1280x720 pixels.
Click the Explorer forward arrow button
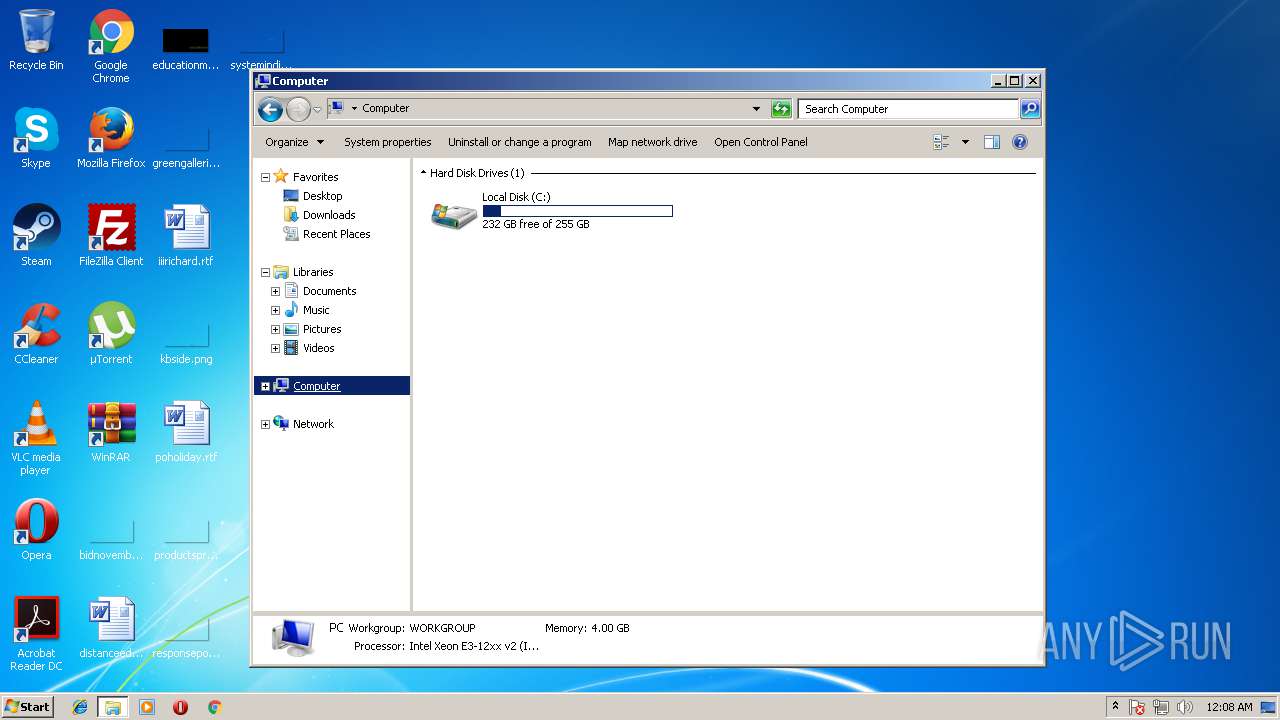[298, 109]
